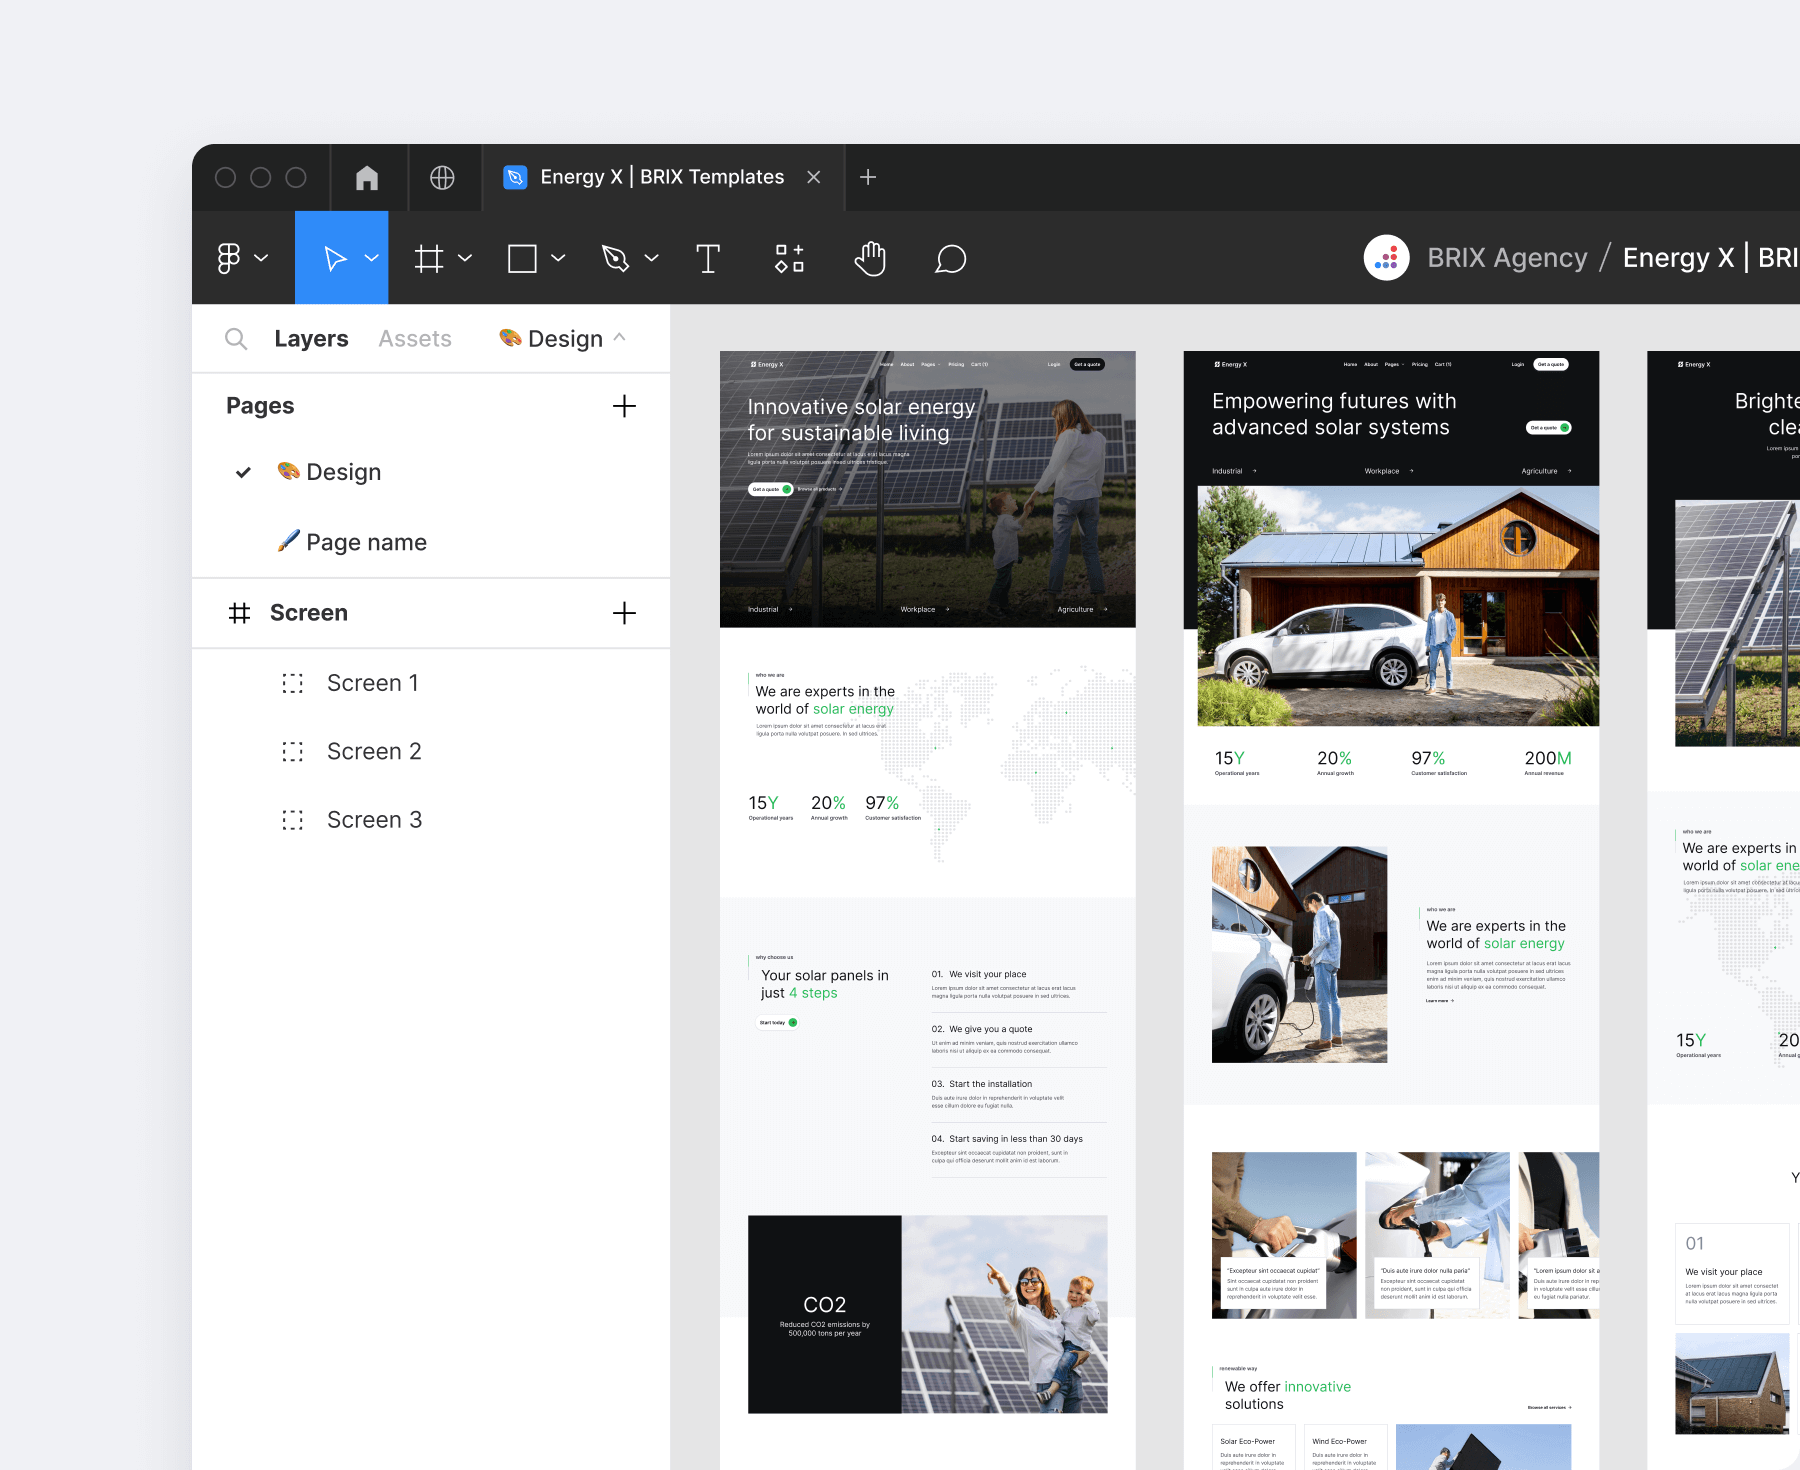Click the Home icon in the tab bar
This screenshot has width=1800, height=1470.
coord(367,177)
